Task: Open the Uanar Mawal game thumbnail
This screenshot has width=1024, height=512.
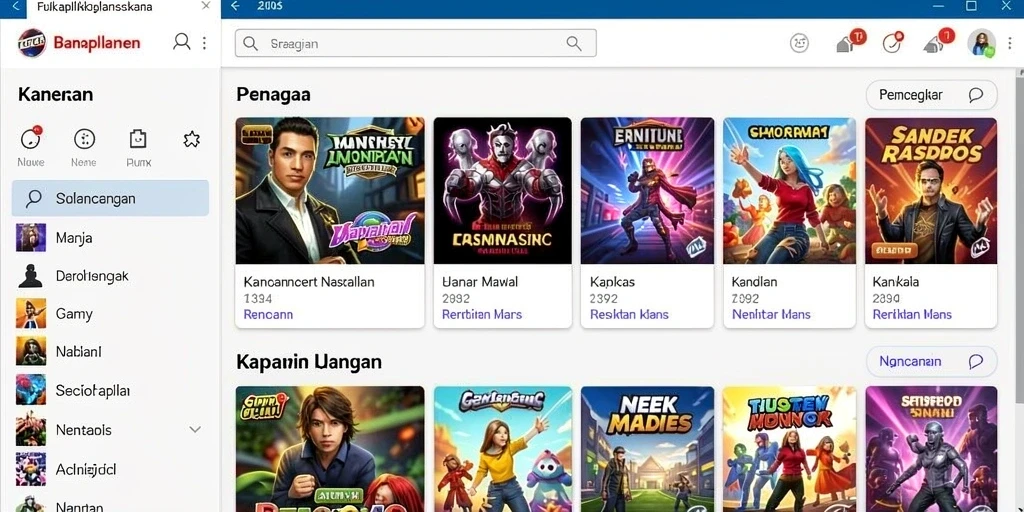Action: pyautogui.click(x=503, y=191)
